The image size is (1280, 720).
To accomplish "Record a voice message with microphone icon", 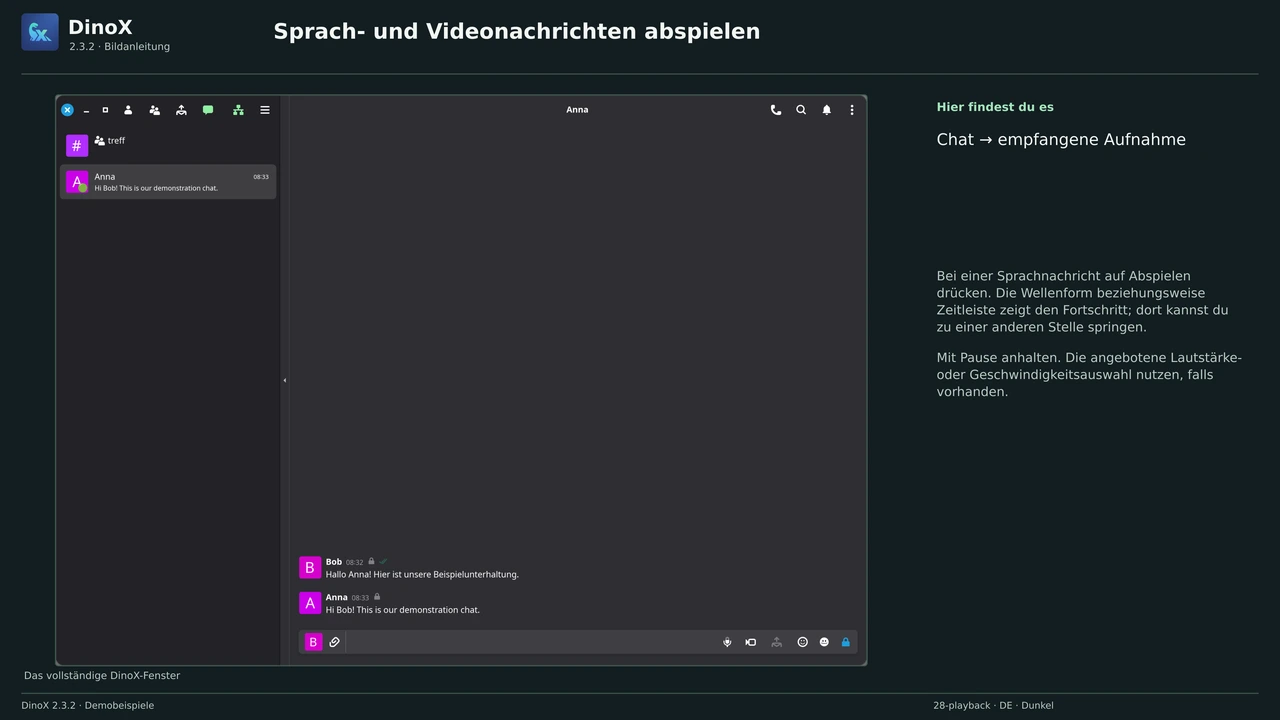I will coord(727,642).
